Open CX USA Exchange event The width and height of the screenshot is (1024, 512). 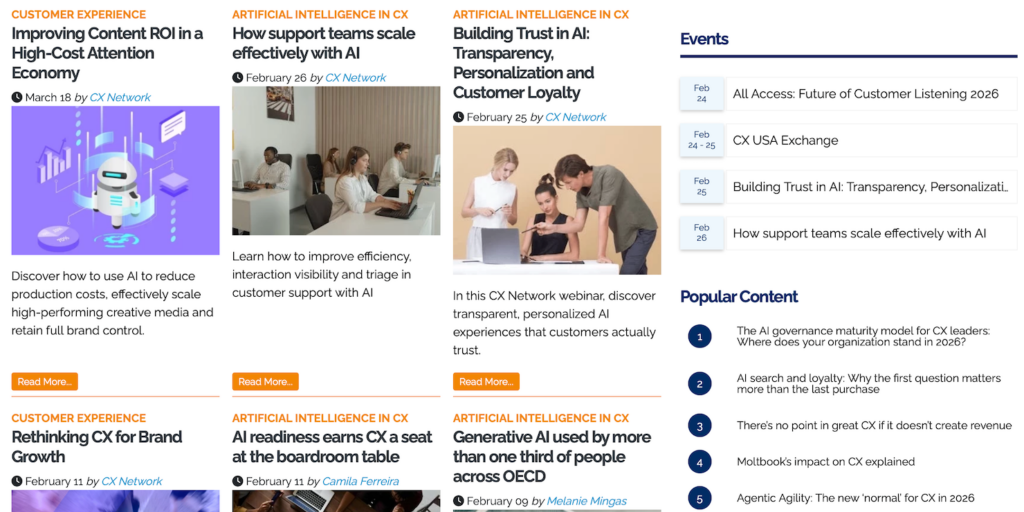tap(785, 140)
